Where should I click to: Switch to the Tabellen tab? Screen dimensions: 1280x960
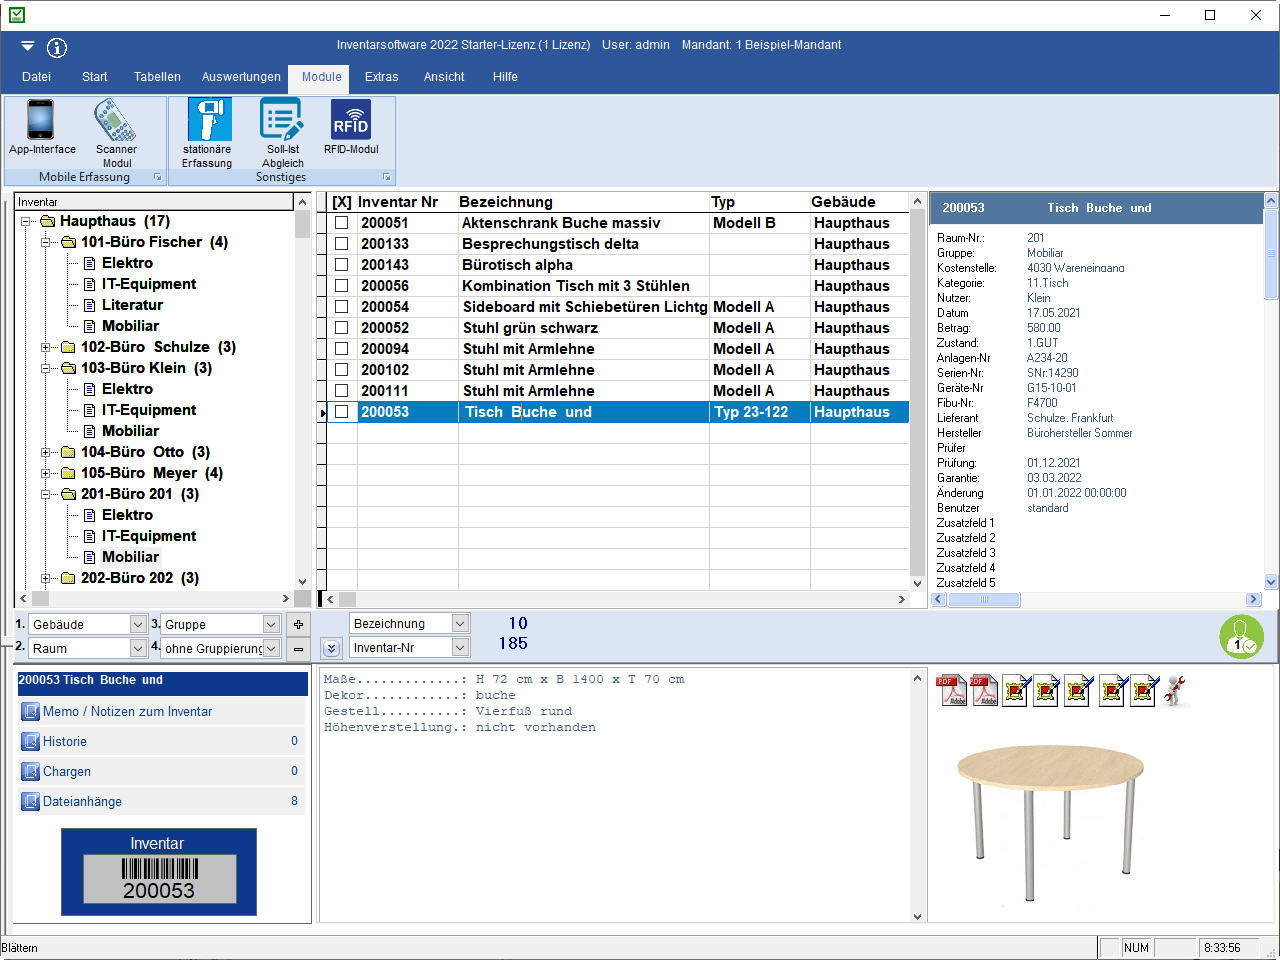click(x=157, y=77)
